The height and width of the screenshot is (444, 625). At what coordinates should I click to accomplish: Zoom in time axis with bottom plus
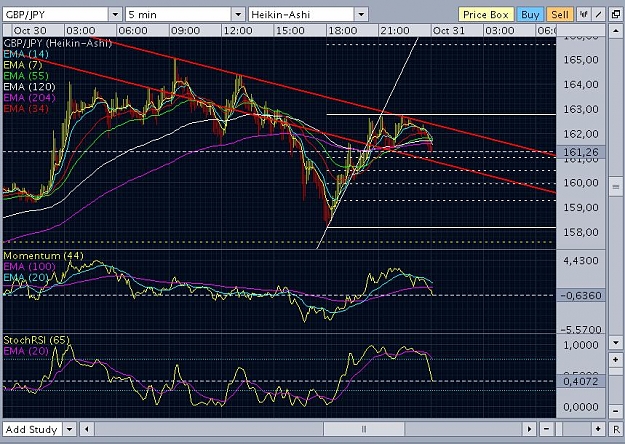[598, 429]
